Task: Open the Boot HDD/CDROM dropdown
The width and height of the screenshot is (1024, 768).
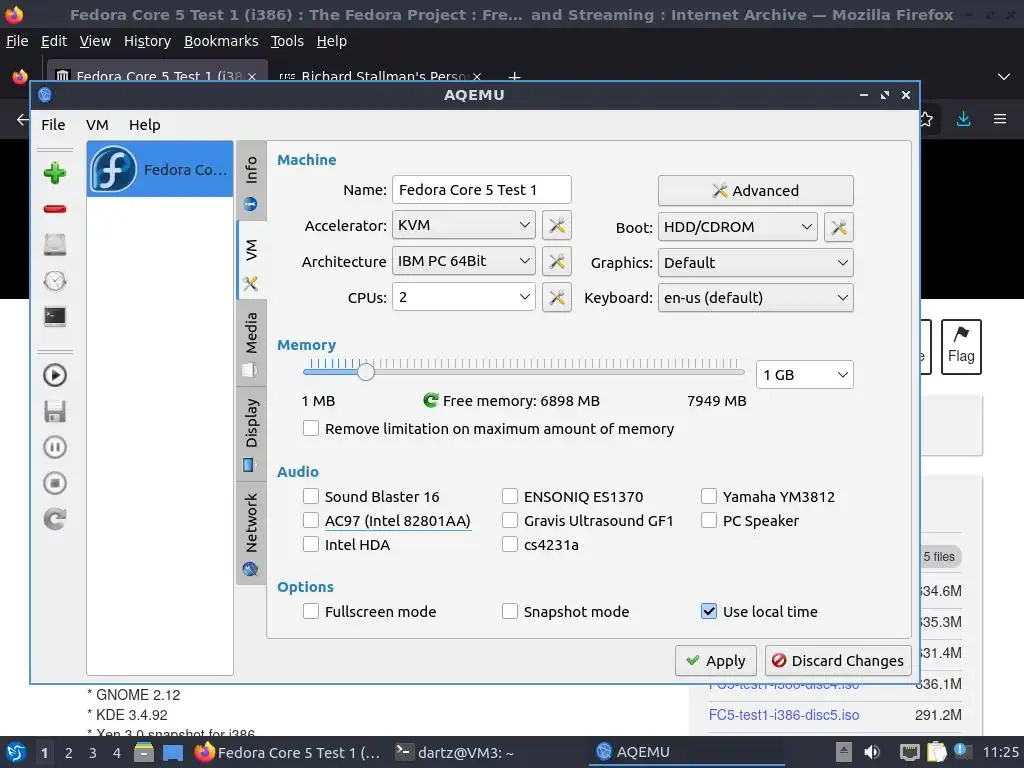Action: point(737,227)
